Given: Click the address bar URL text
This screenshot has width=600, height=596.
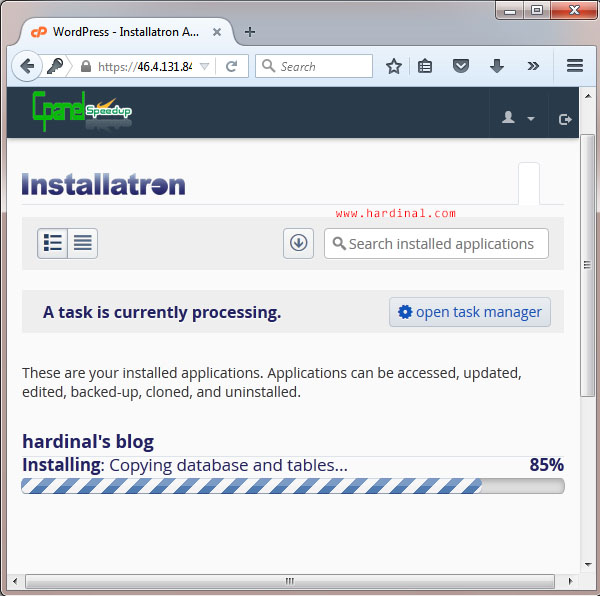Looking at the screenshot, I should [x=145, y=67].
